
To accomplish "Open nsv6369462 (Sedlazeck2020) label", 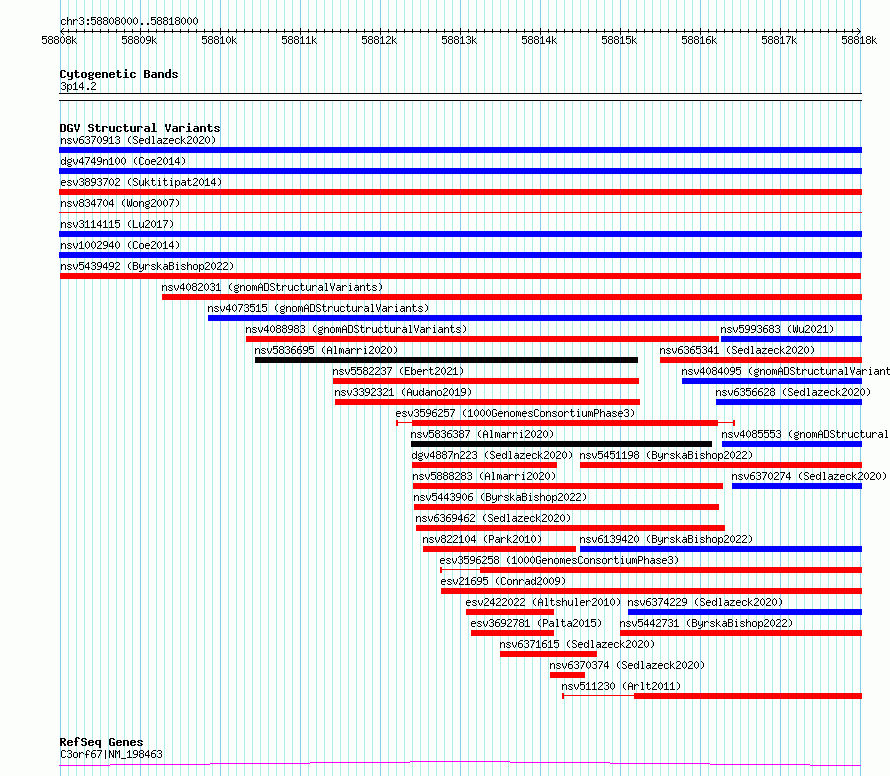I will [493, 518].
